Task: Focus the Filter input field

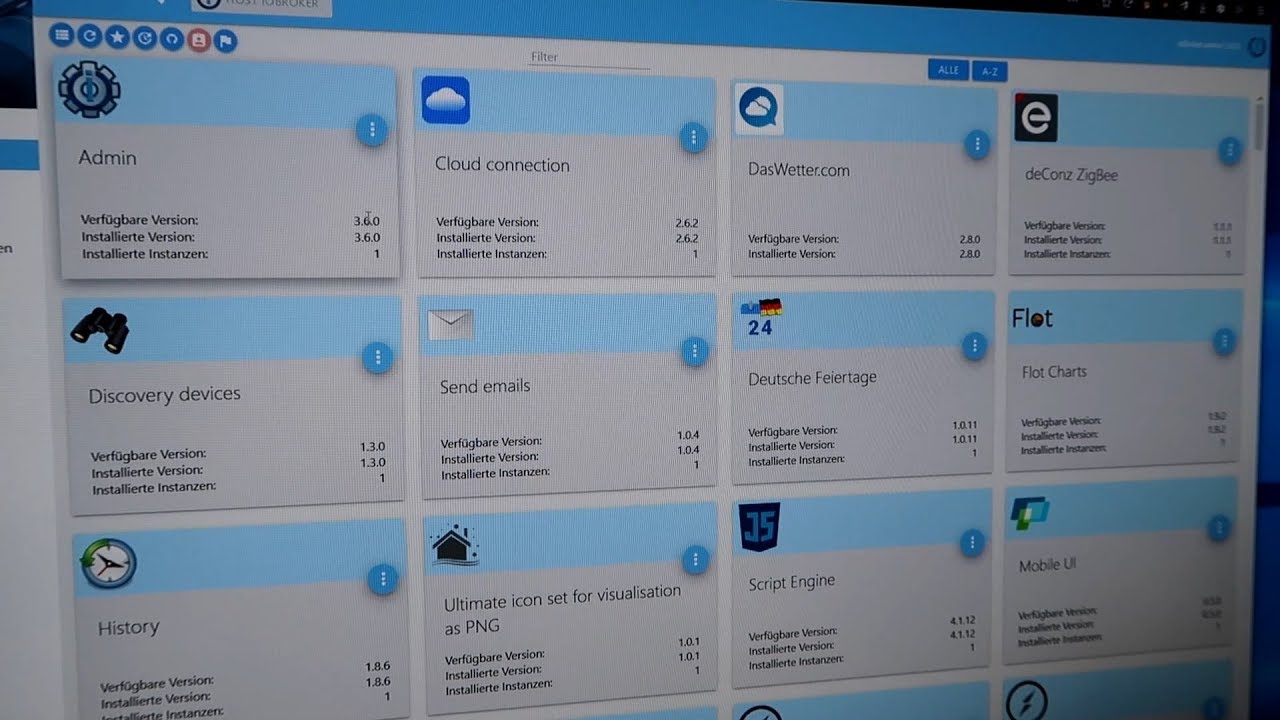Action: pos(589,58)
